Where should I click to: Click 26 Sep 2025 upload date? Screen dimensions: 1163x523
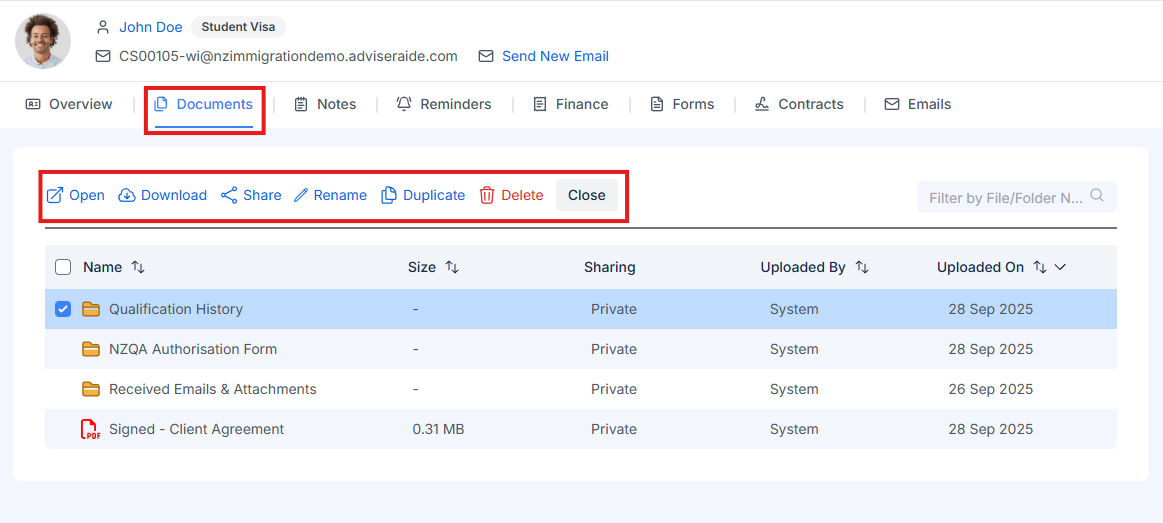click(x=990, y=389)
